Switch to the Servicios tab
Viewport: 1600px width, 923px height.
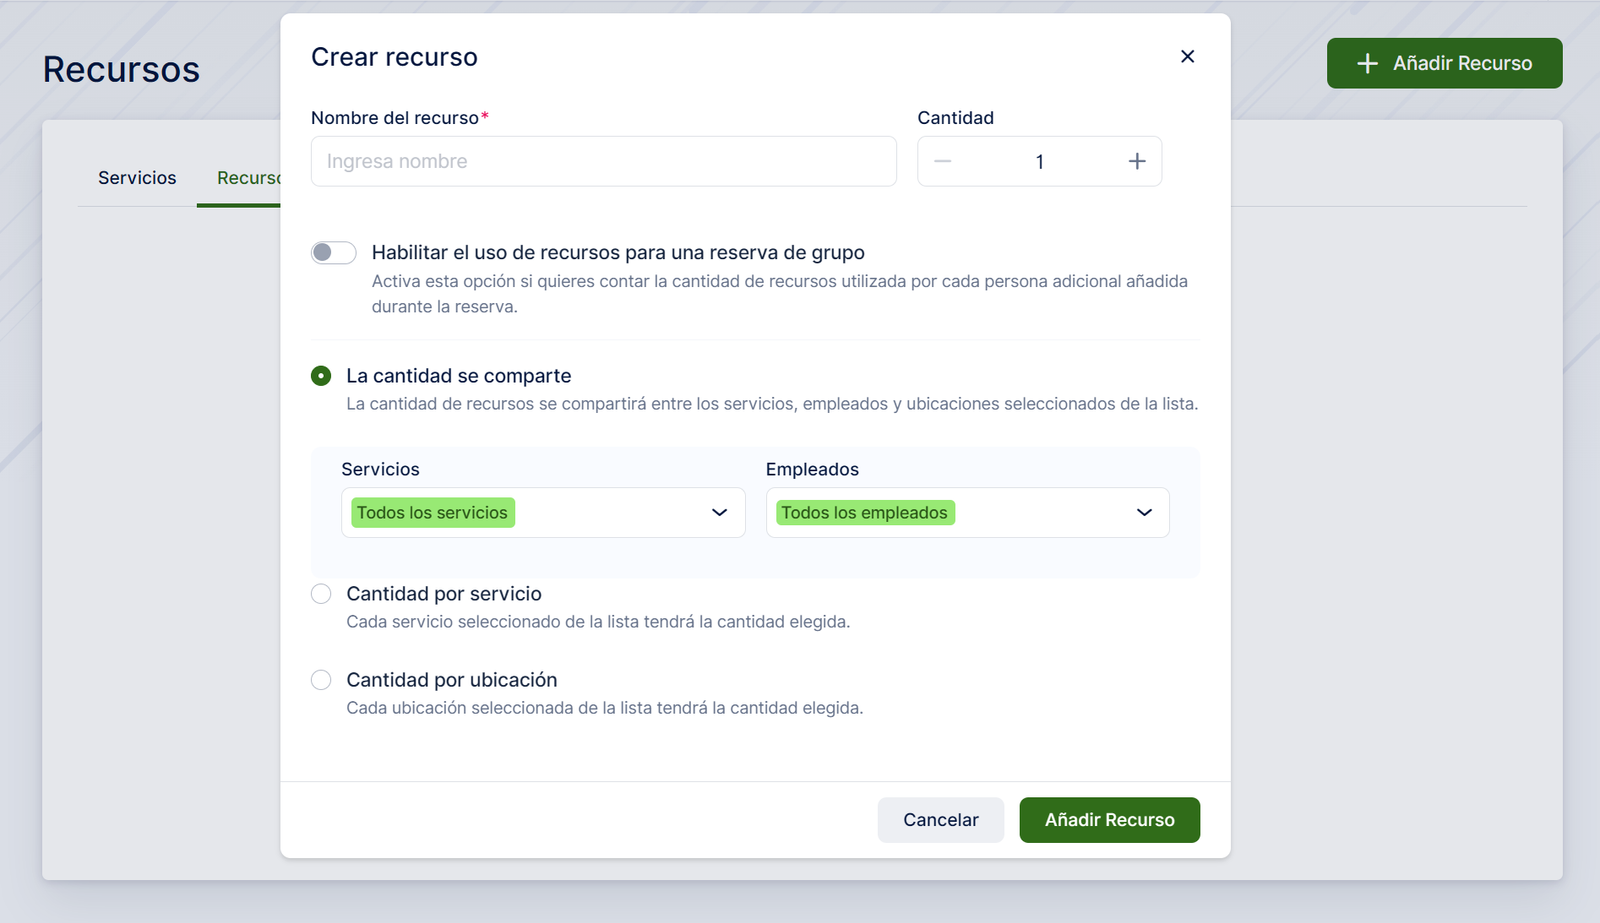[137, 178]
